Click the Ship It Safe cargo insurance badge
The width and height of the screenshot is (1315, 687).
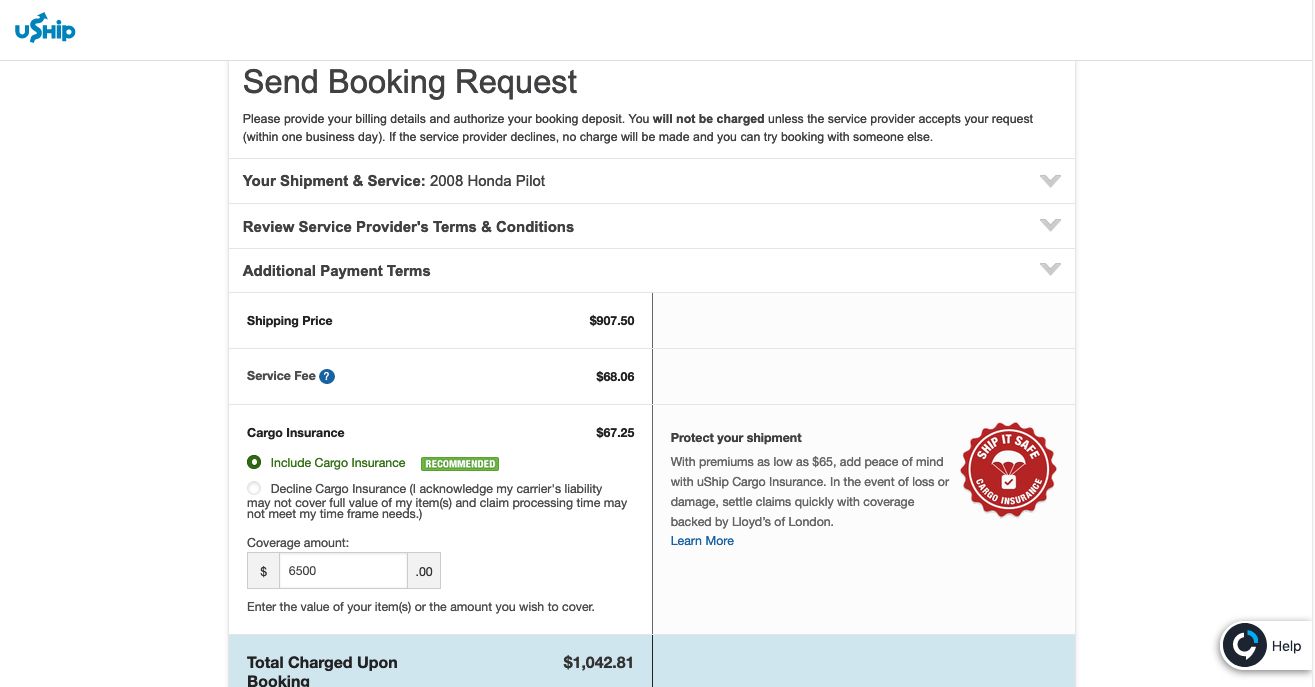[1008, 470]
